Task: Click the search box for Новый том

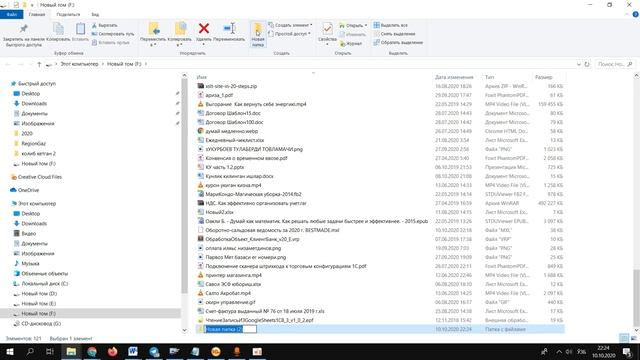Action: click(x=615, y=64)
